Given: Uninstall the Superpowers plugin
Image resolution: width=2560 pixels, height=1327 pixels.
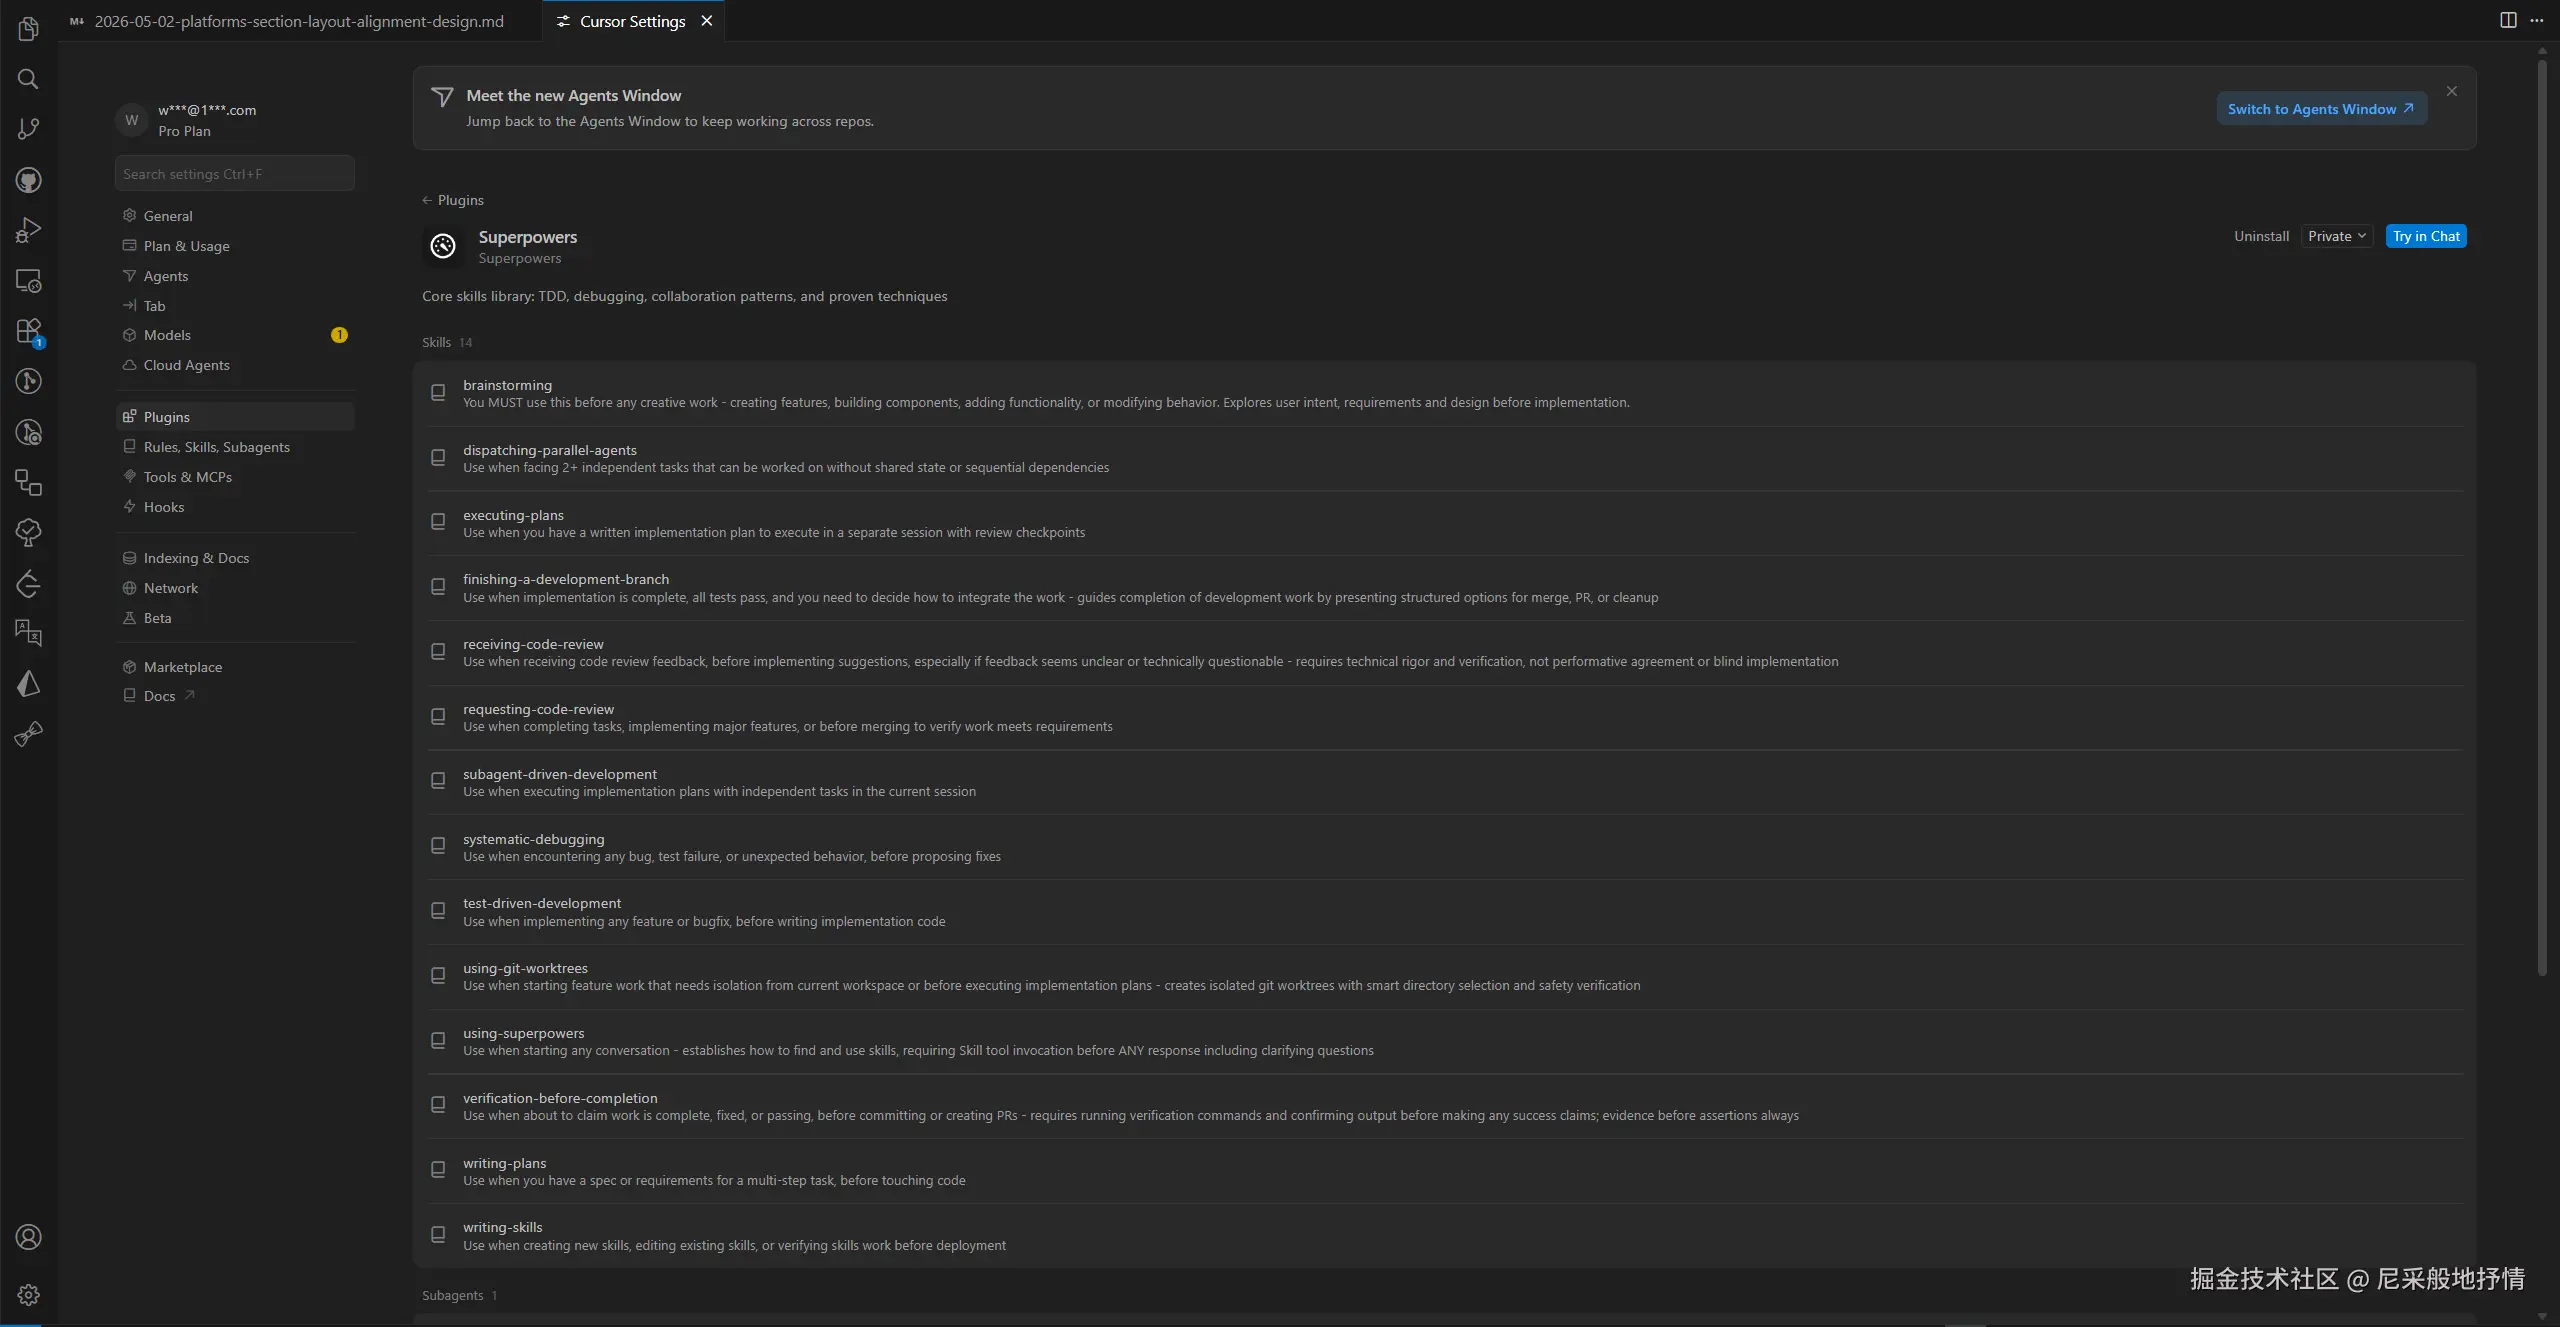Looking at the screenshot, I should (x=2261, y=236).
